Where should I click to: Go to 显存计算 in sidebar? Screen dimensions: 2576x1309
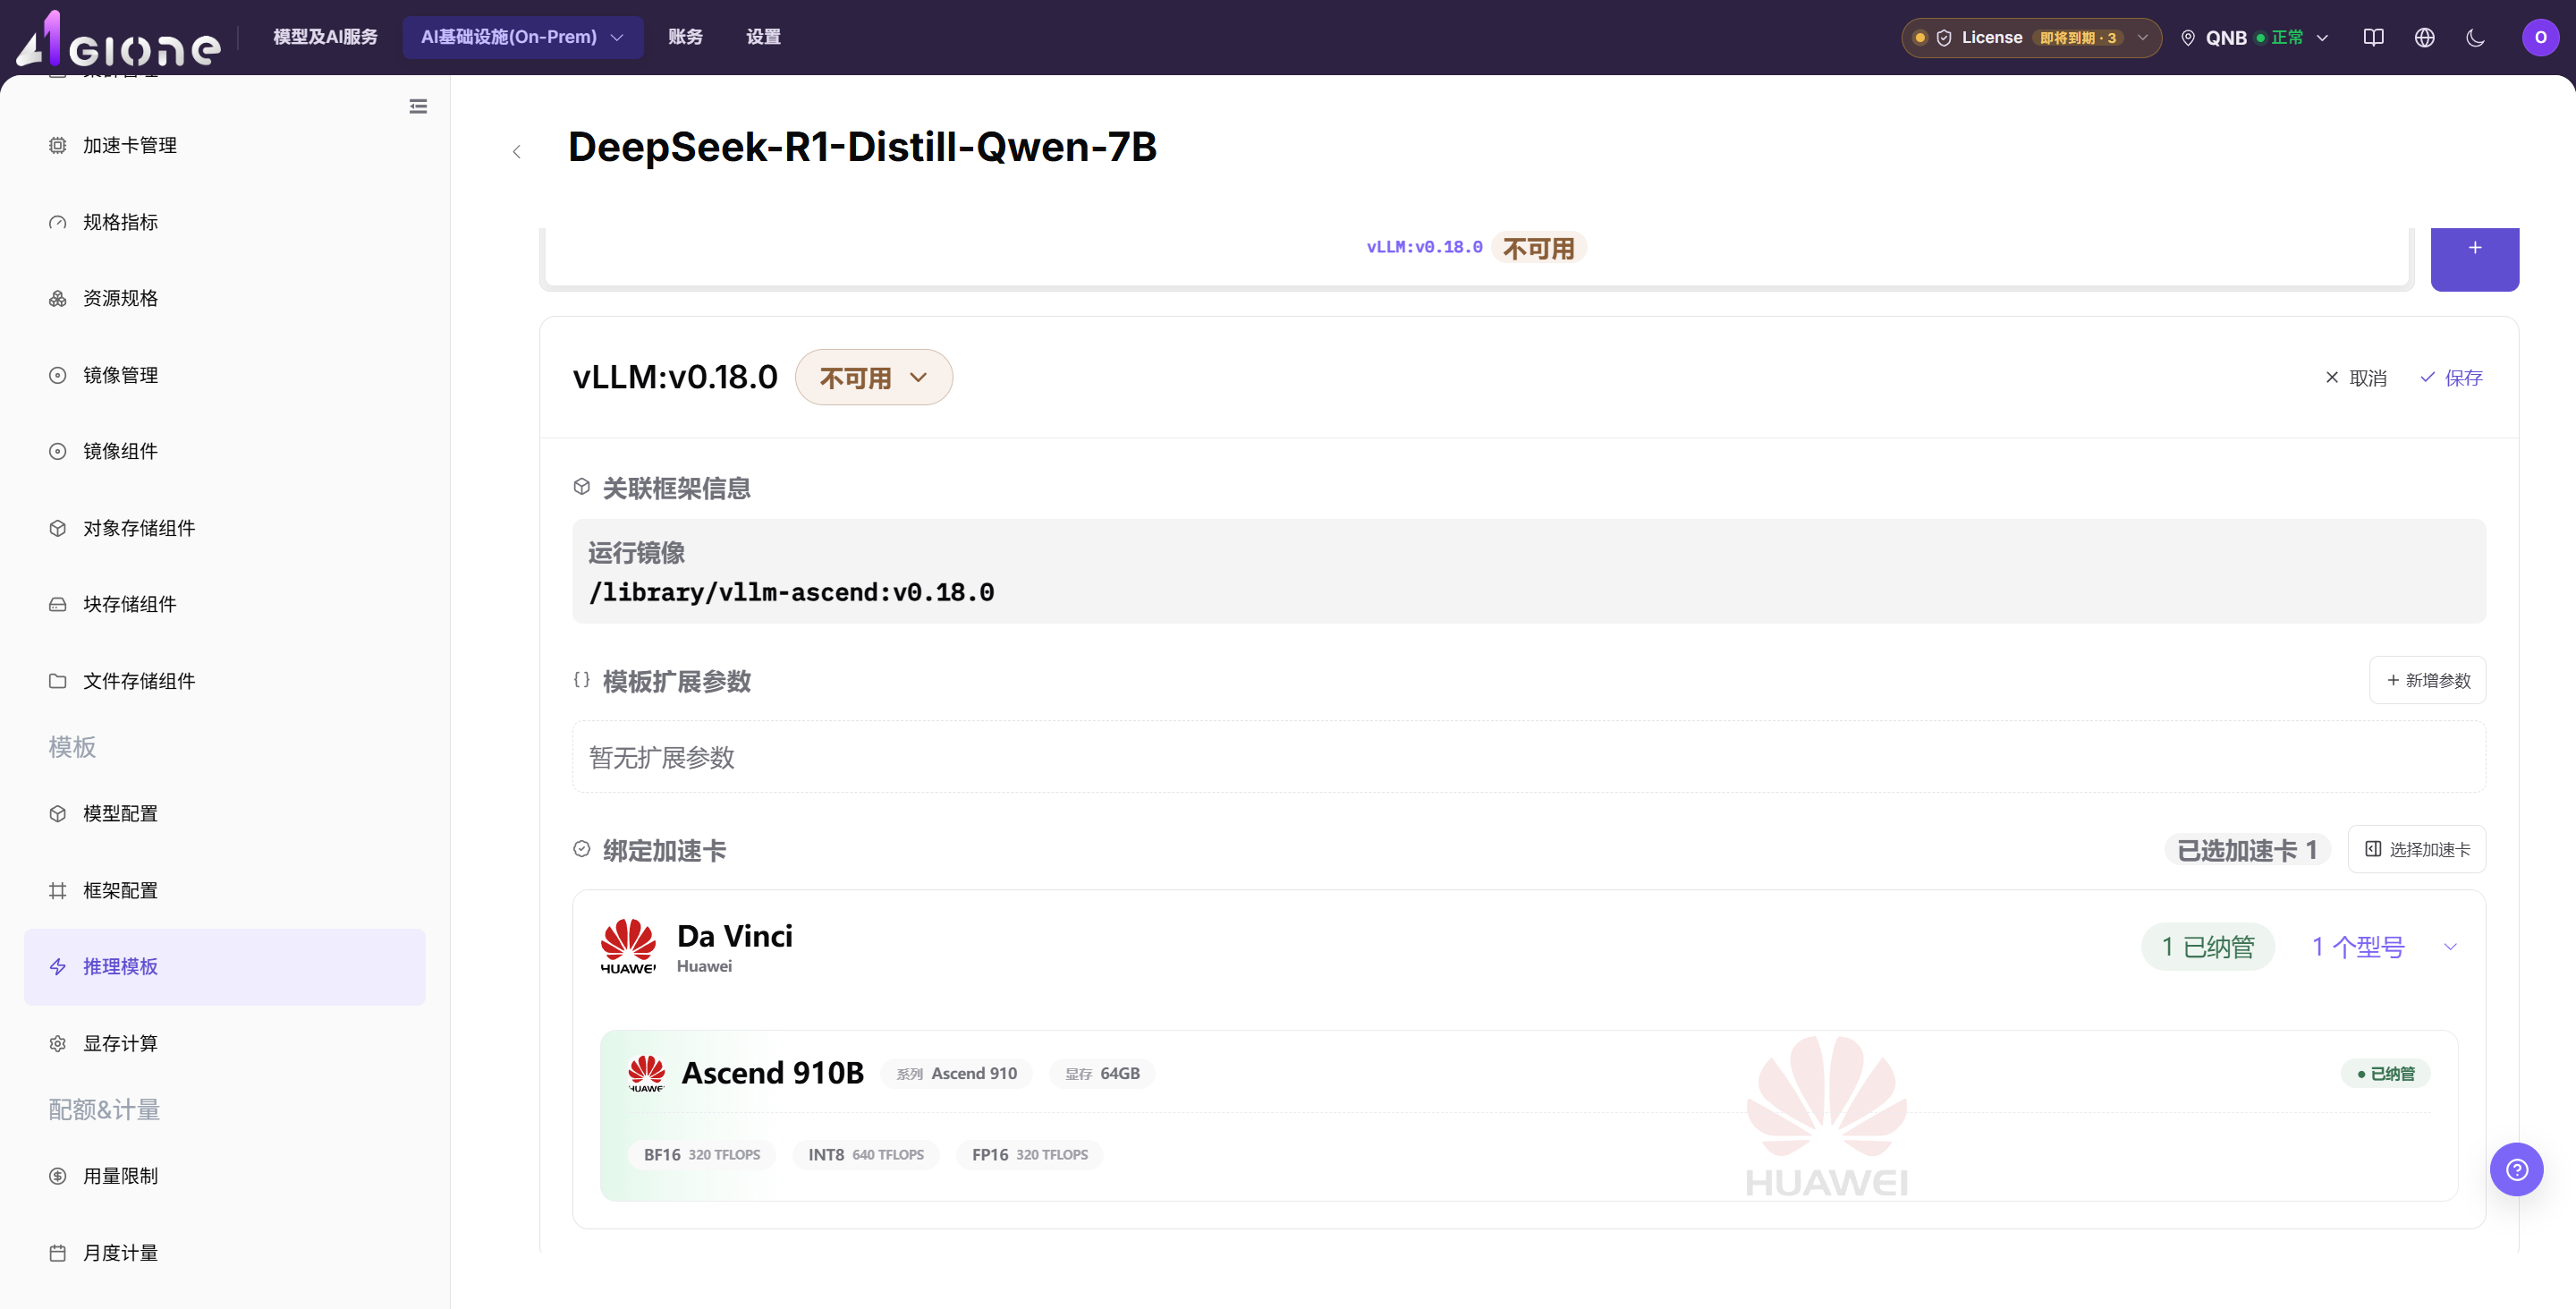pyautogui.click(x=225, y=1043)
